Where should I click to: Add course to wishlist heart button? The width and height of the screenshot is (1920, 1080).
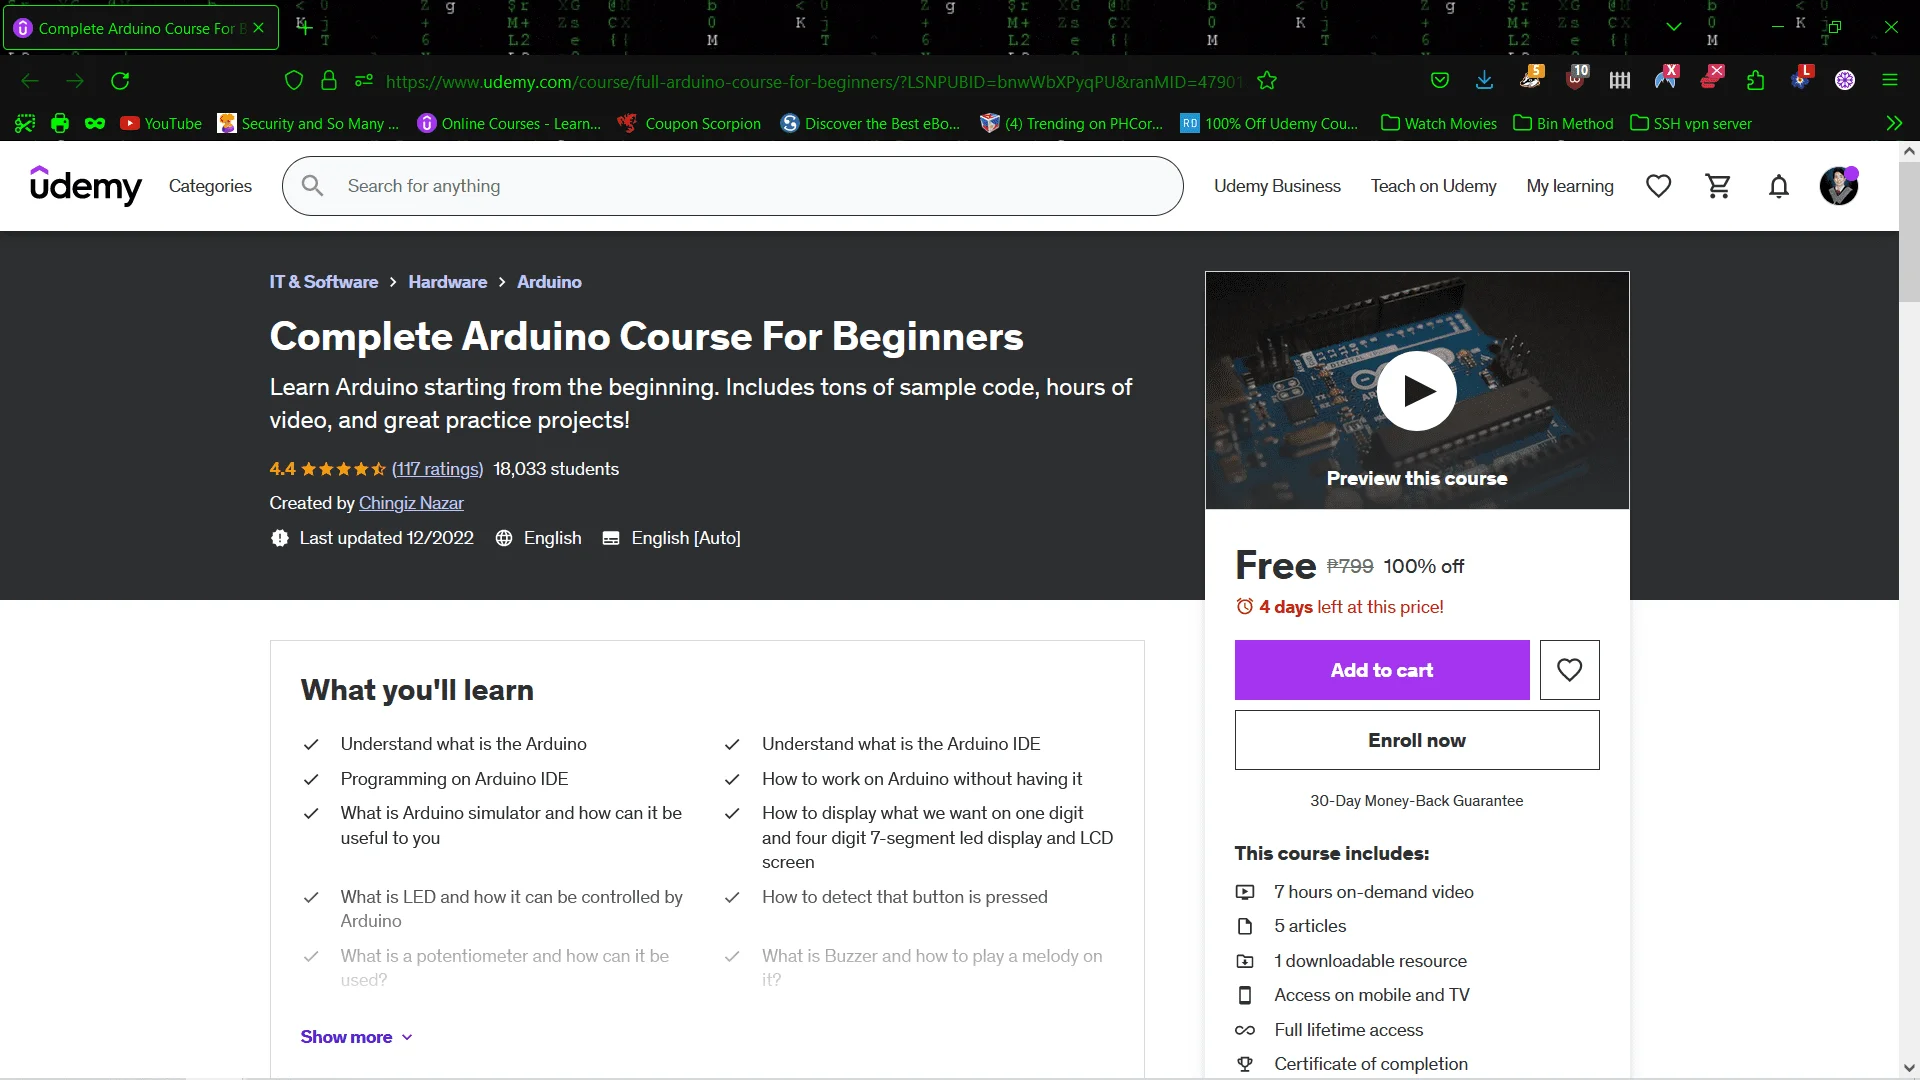pos(1569,670)
